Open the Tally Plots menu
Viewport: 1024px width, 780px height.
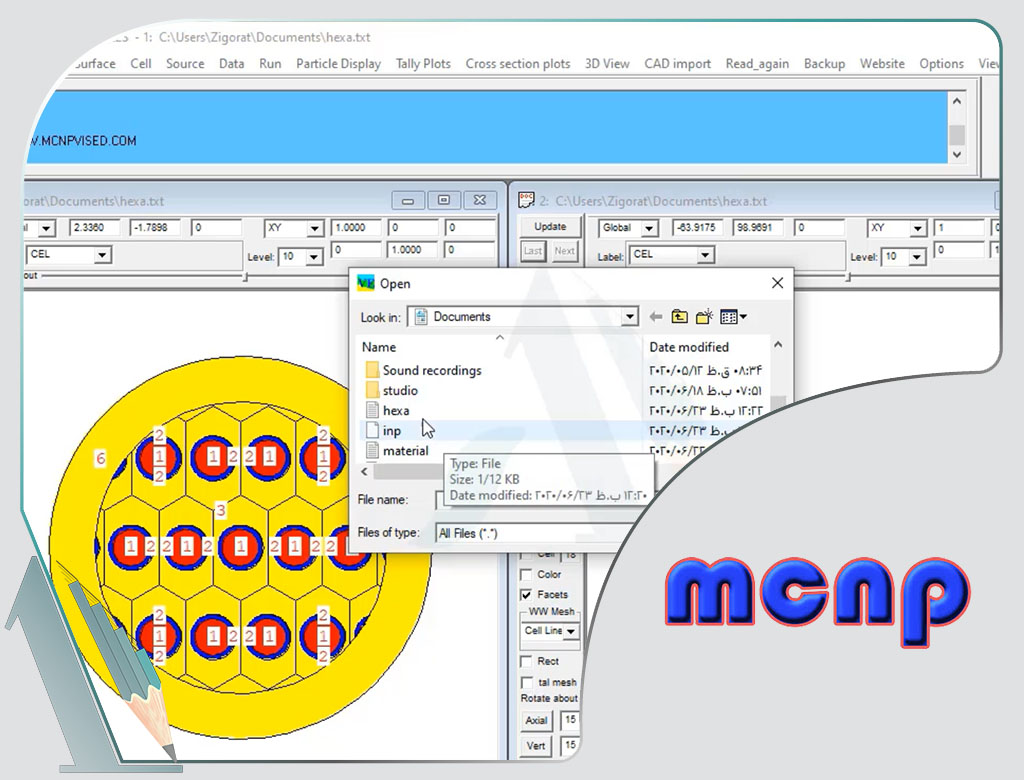point(423,63)
